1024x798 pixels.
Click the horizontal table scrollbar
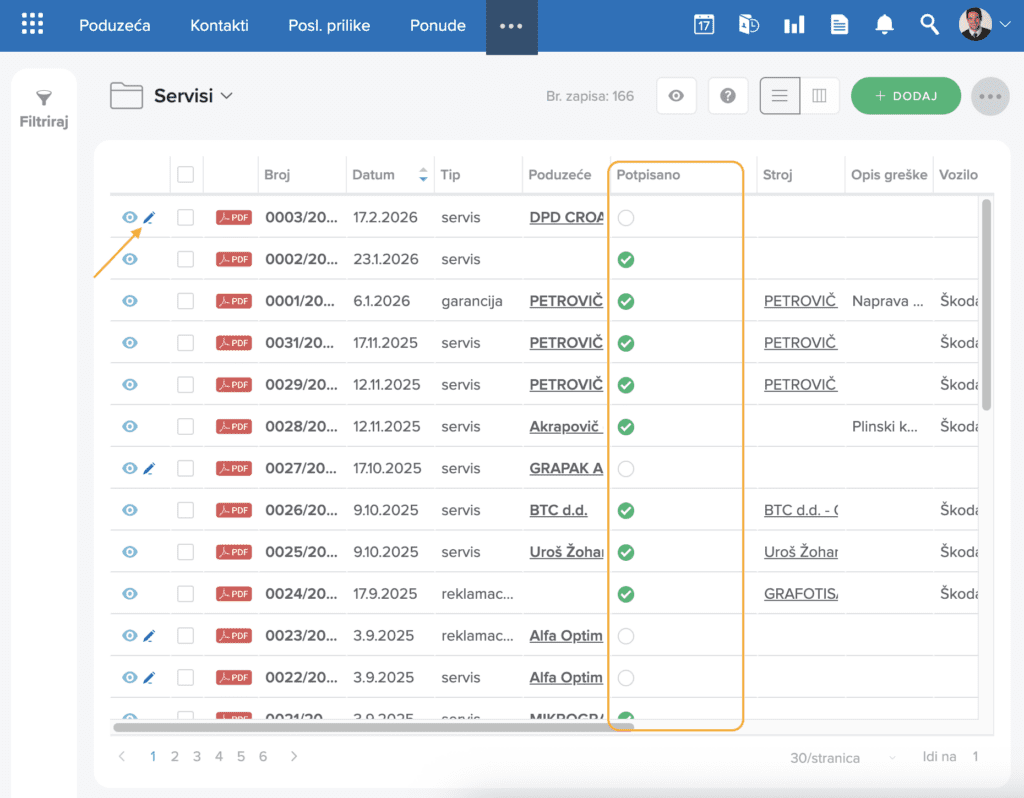click(372, 727)
